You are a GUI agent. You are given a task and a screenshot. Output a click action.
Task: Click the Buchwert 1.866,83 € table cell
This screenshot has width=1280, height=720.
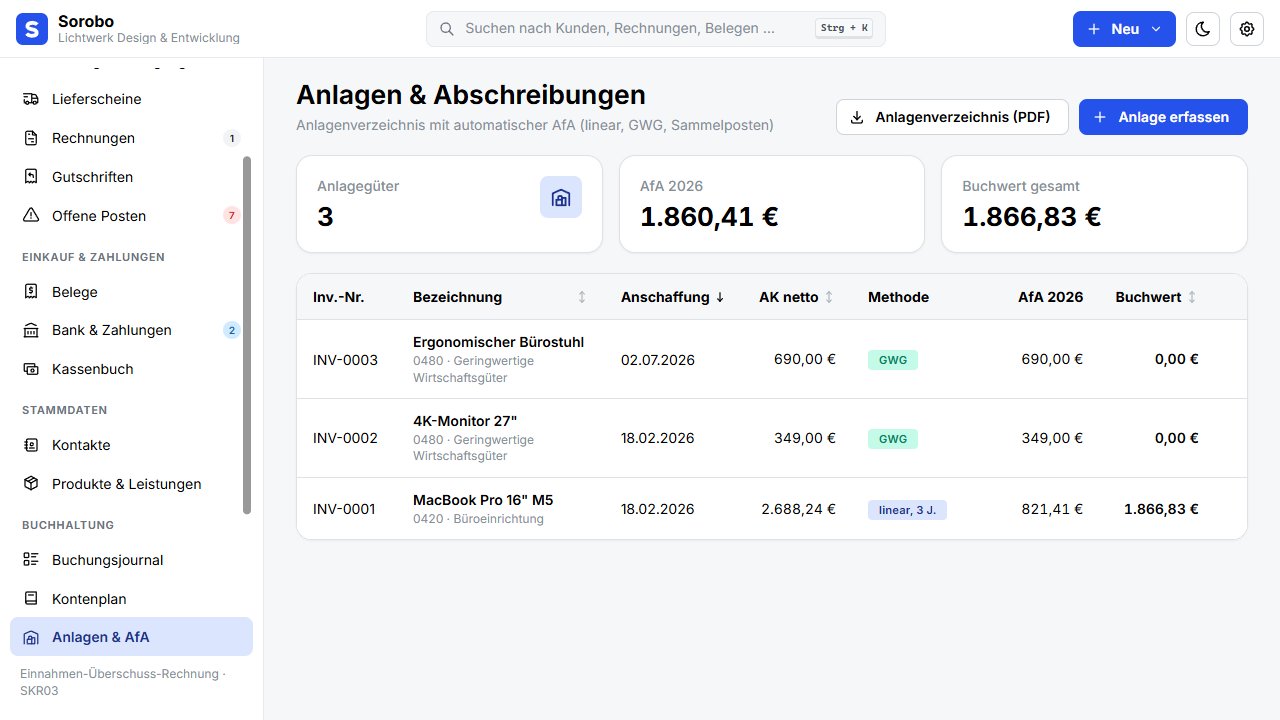(x=1161, y=509)
